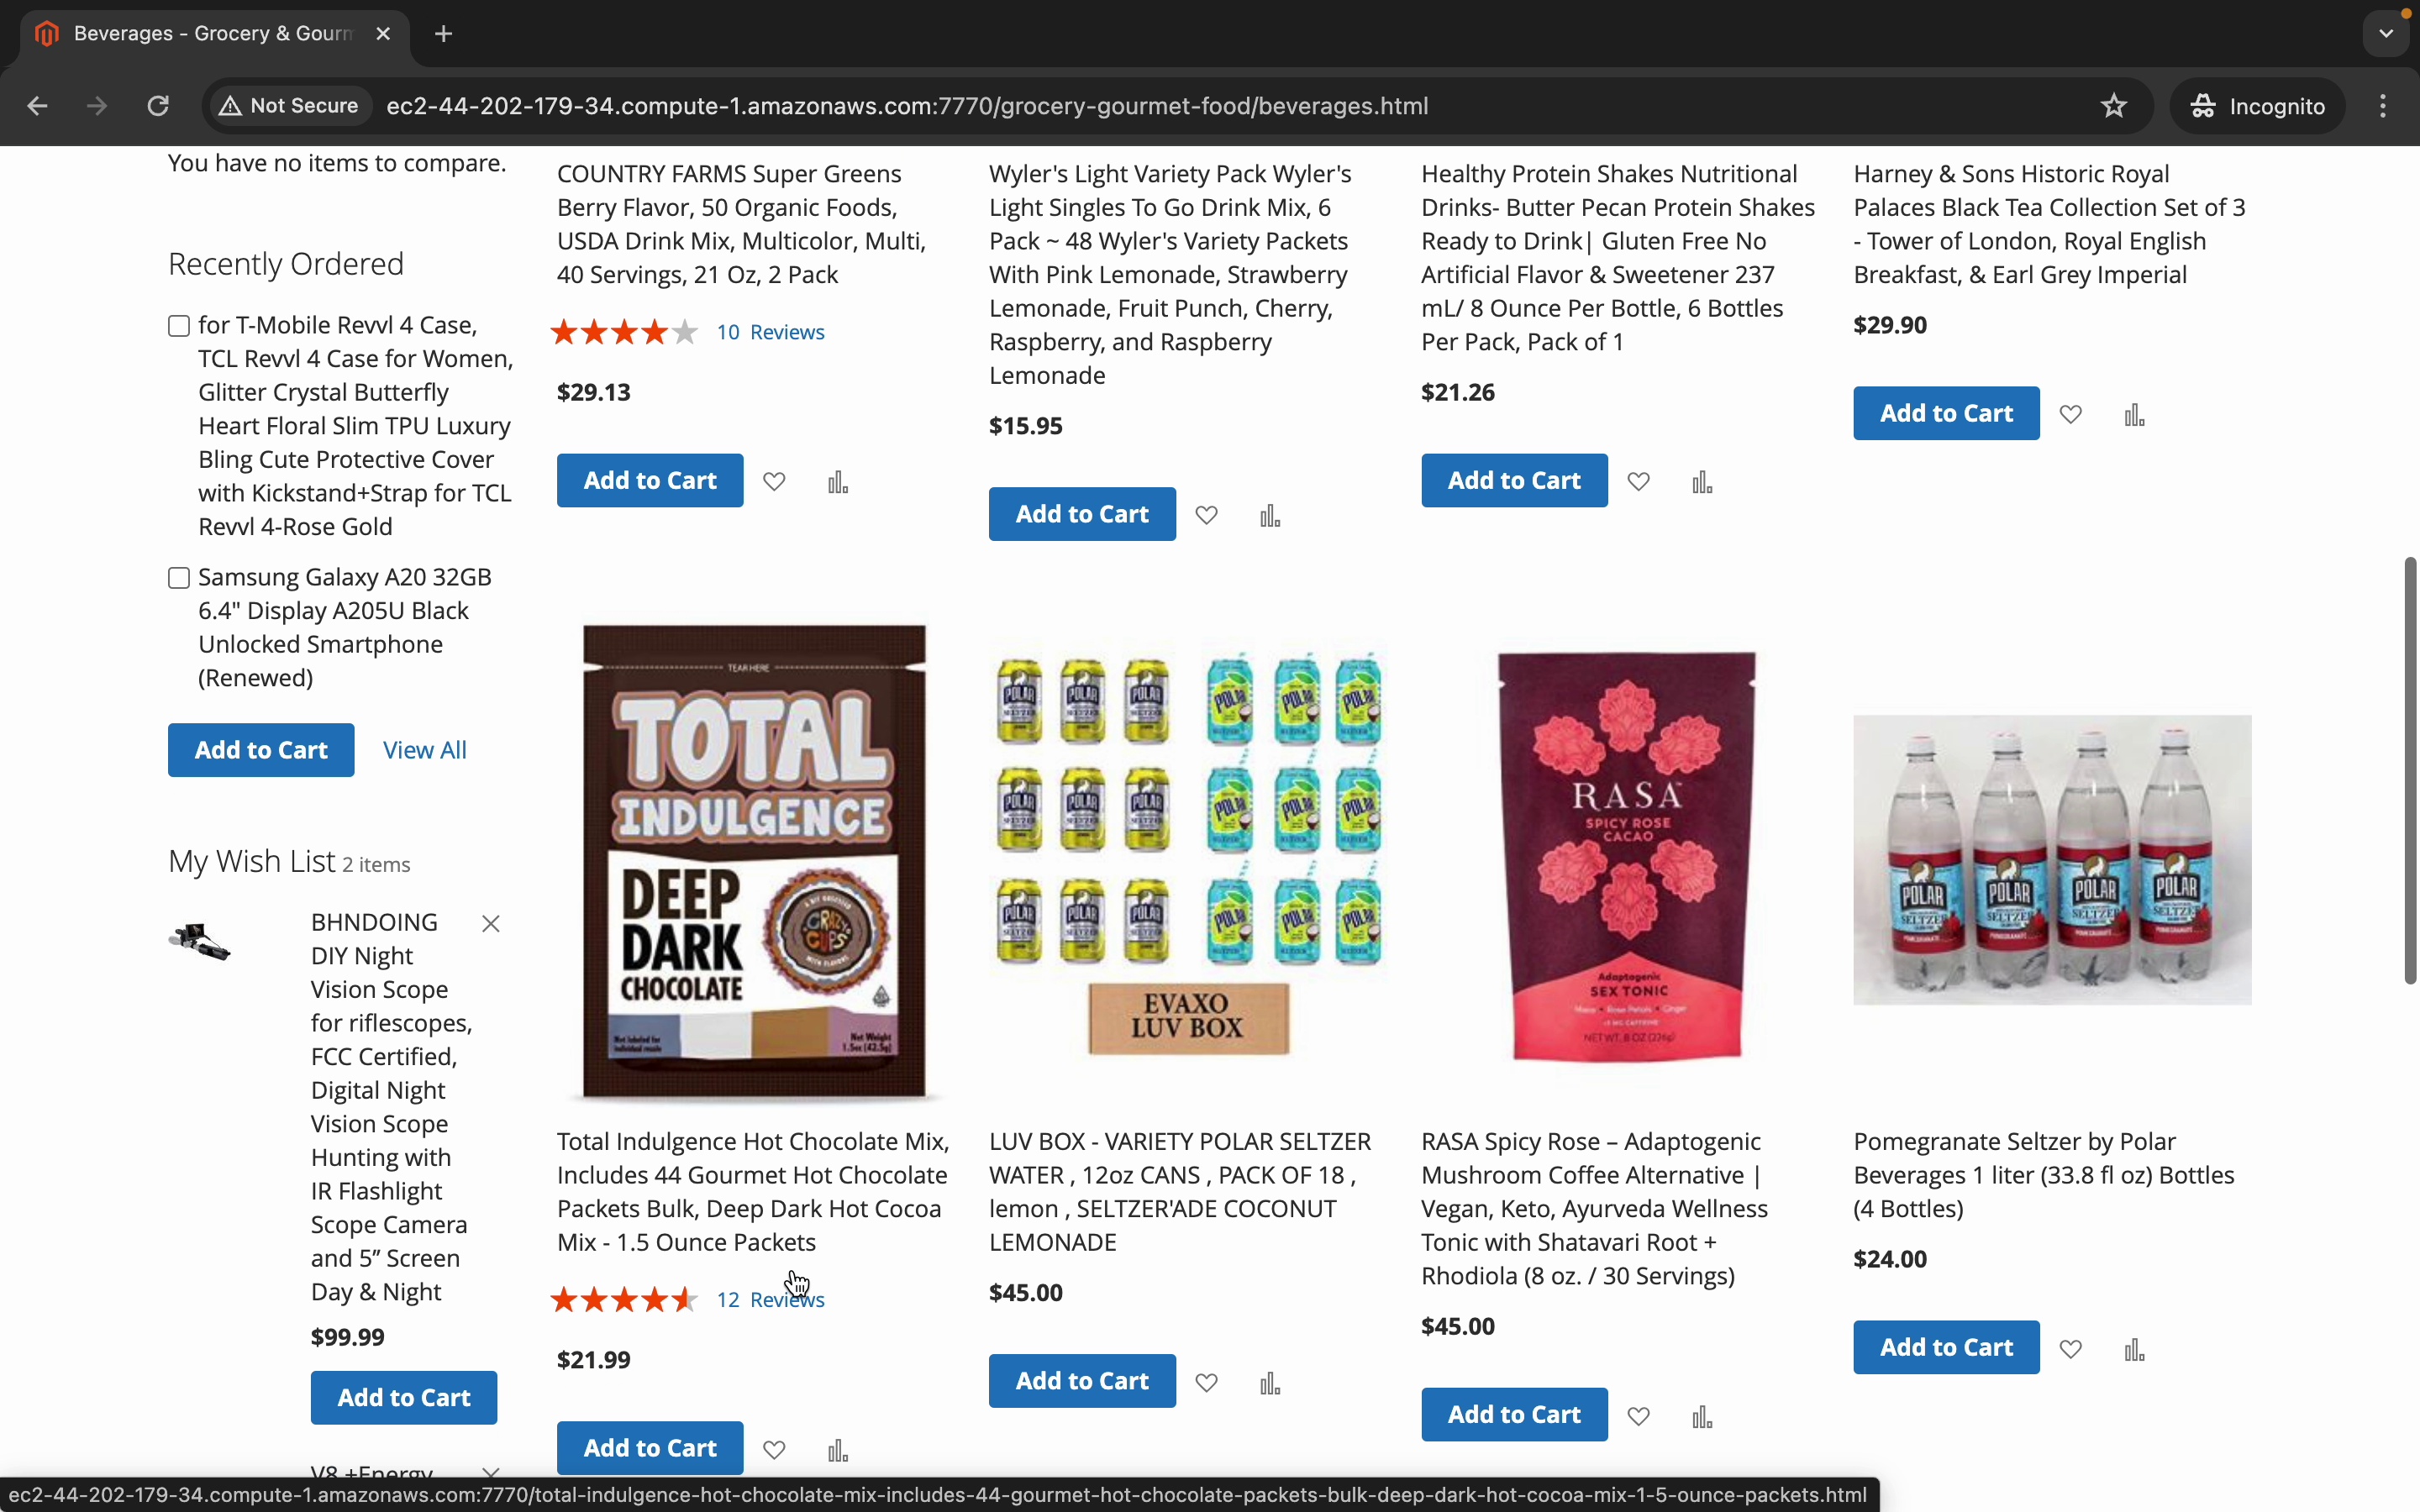Check the Samsung Galaxy A20 checkbox
Image resolution: width=2420 pixels, height=1512 pixels.
(179, 578)
